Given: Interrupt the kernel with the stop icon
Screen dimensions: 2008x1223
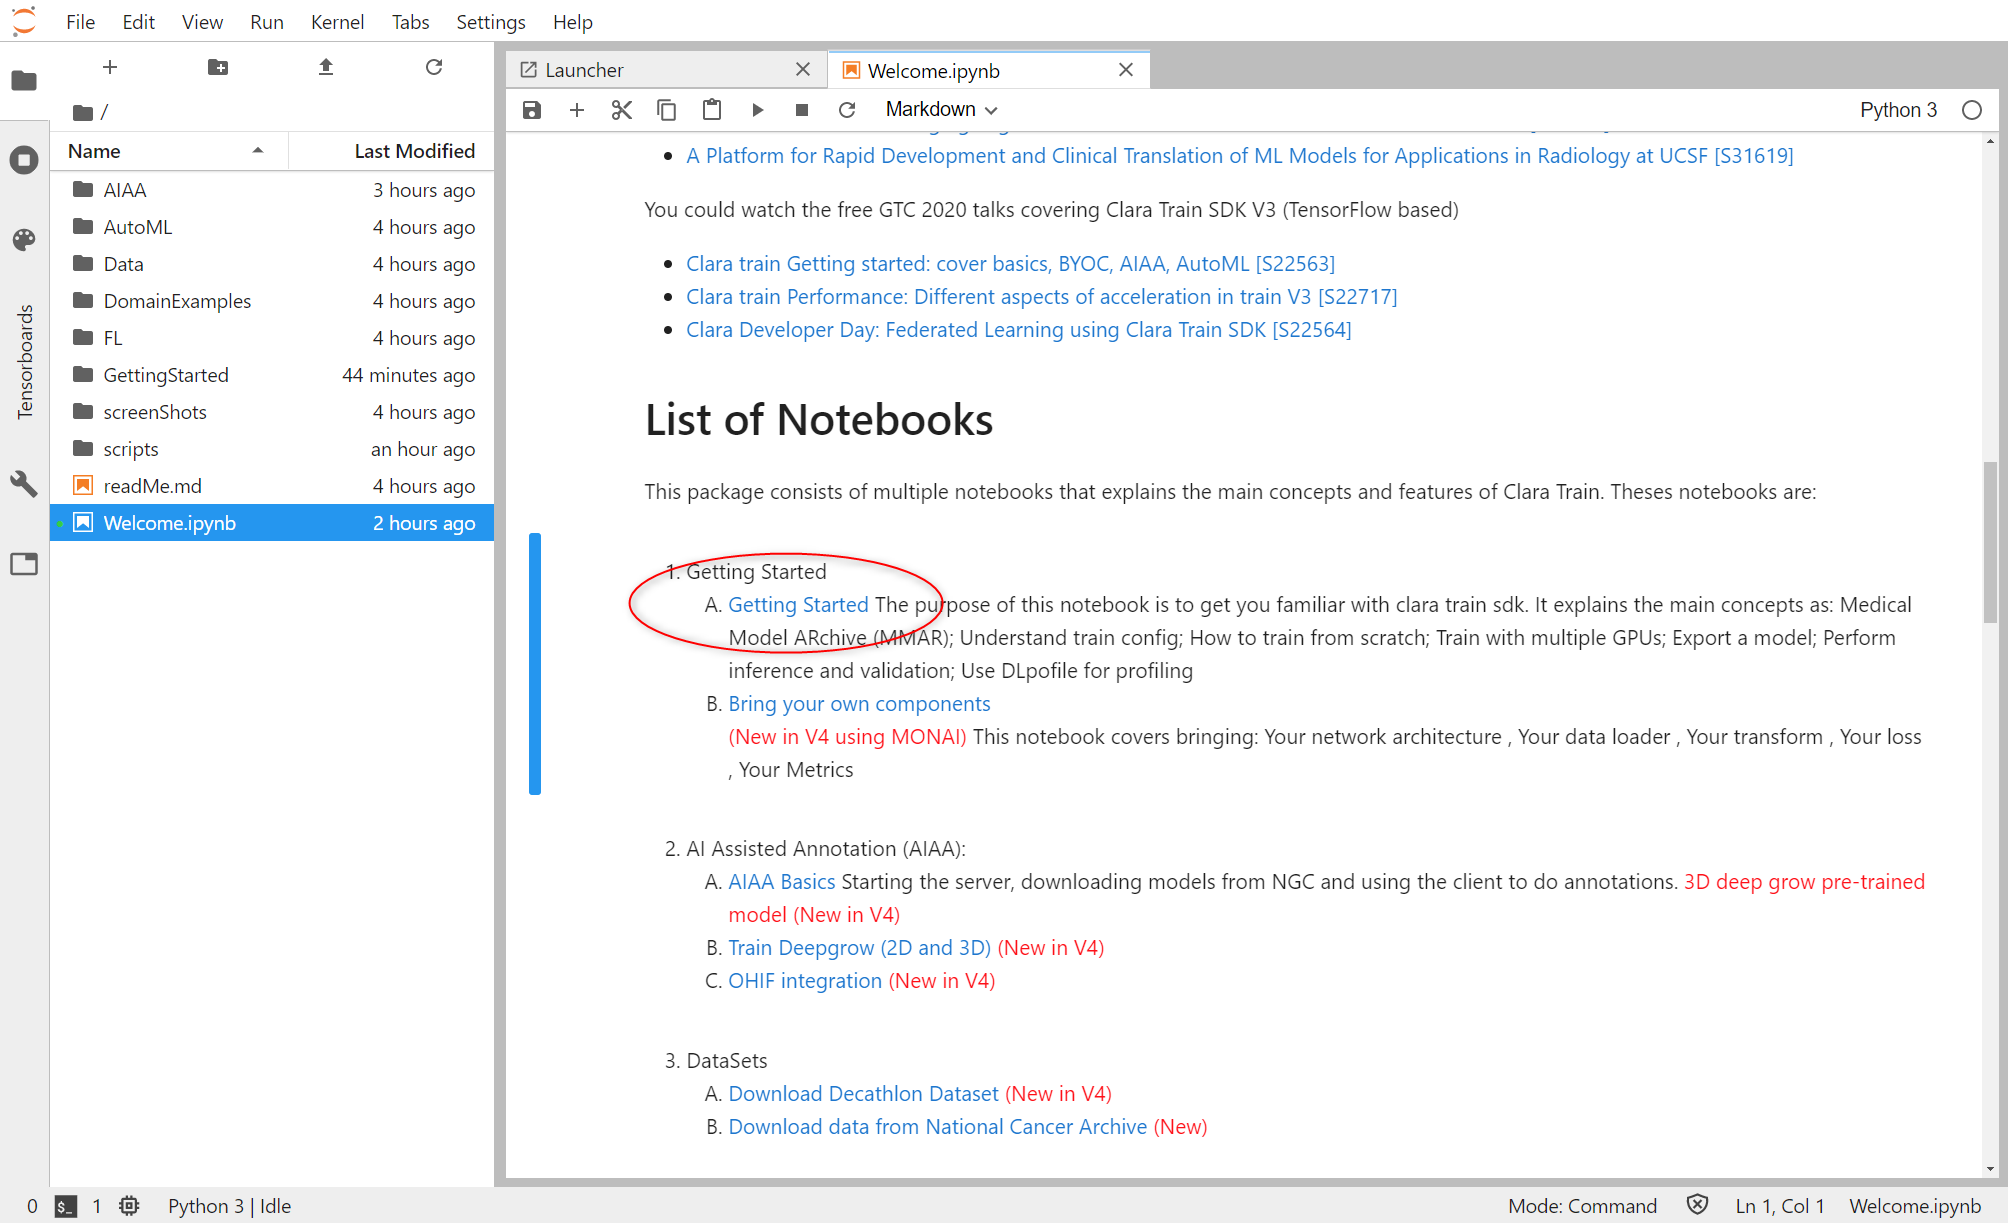Looking at the screenshot, I should [801, 110].
